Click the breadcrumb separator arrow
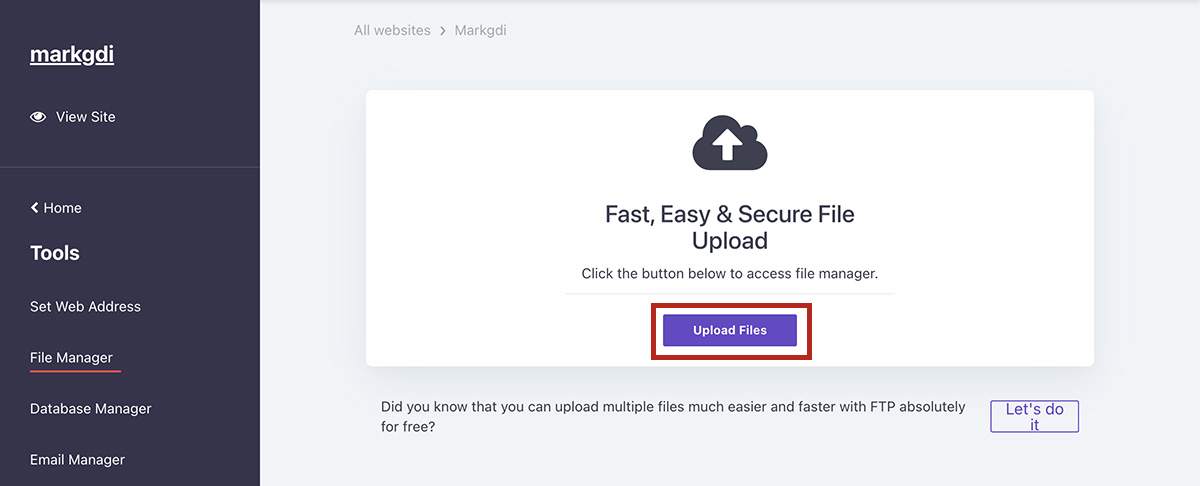1200x486 pixels. [x=442, y=31]
